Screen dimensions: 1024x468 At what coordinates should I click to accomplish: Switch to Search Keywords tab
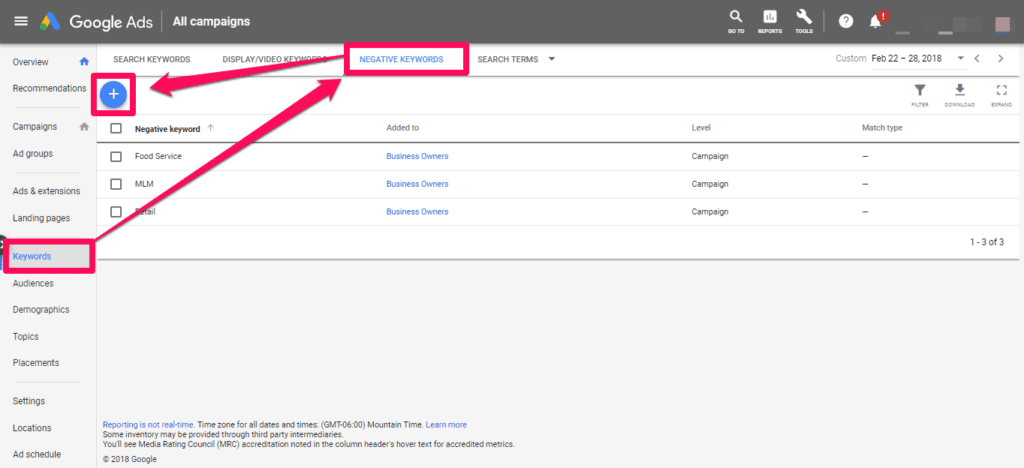pos(152,59)
